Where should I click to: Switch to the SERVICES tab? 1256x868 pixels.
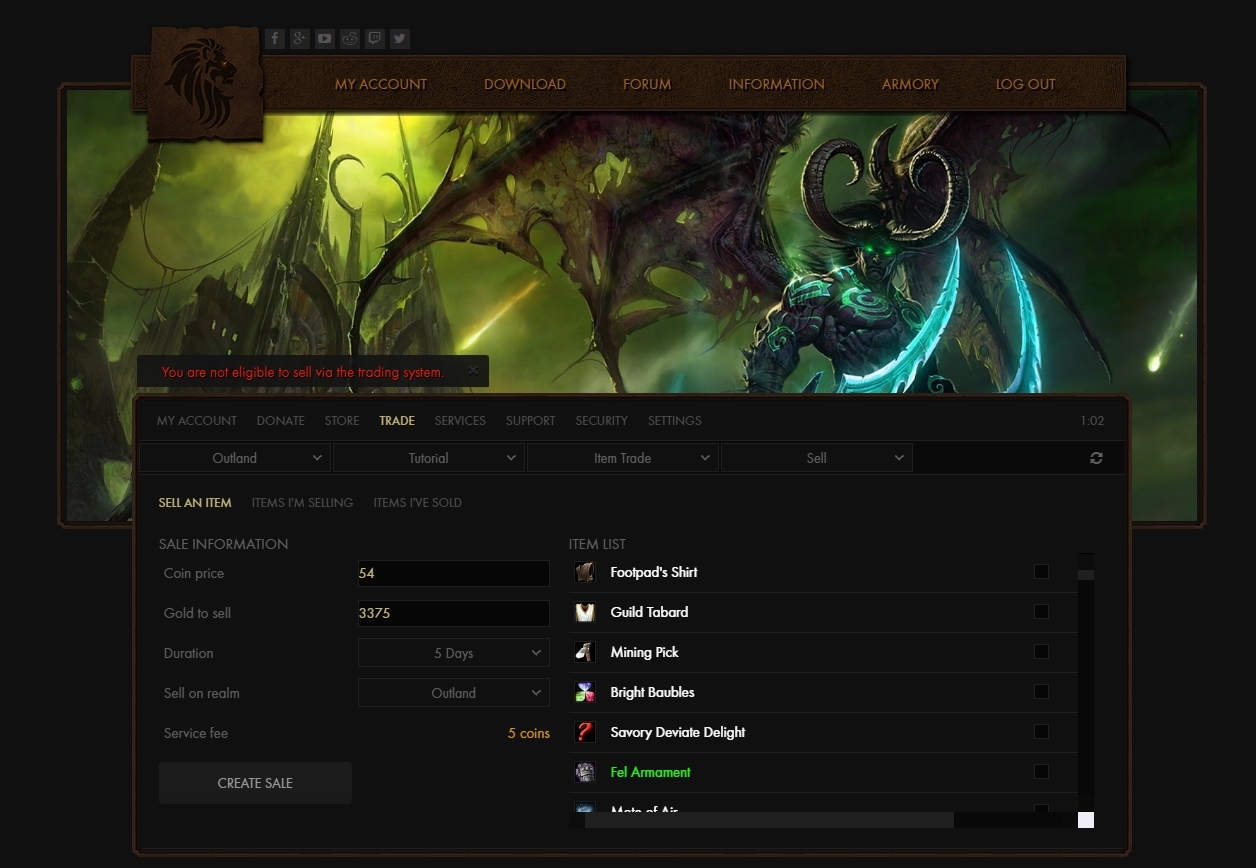(x=460, y=421)
